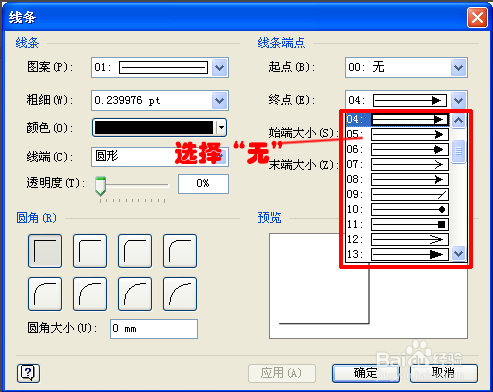Click the line preview box
Screen dimensions: 493x392
[x=368, y=286]
